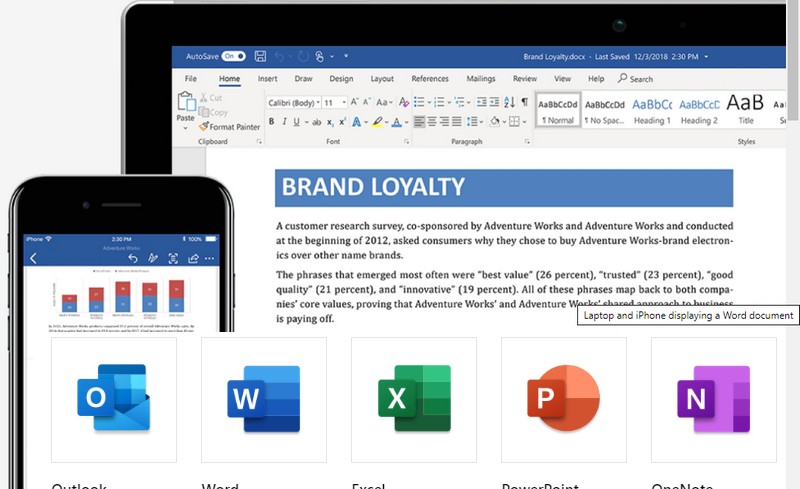The image size is (800, 489).
Task: Click the Search box in the ribbon
Action: (x=635, y=79)
